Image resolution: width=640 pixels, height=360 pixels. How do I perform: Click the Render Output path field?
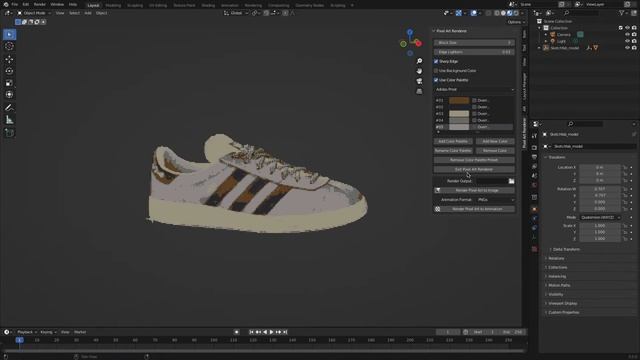click(x=492, y=181)
